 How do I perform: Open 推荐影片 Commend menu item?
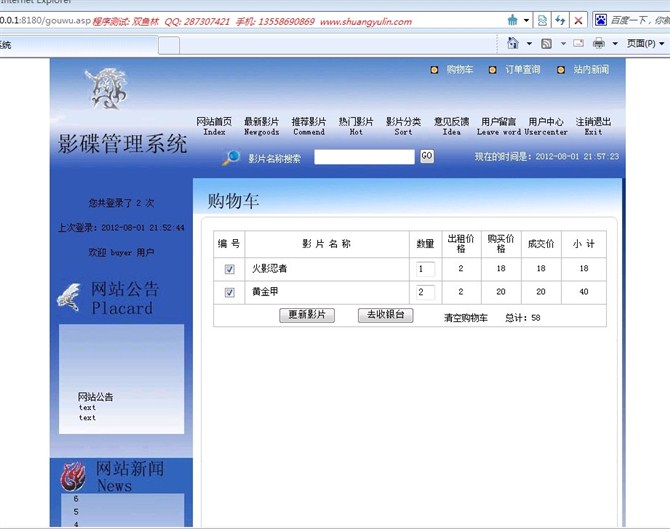coord(309,126)
